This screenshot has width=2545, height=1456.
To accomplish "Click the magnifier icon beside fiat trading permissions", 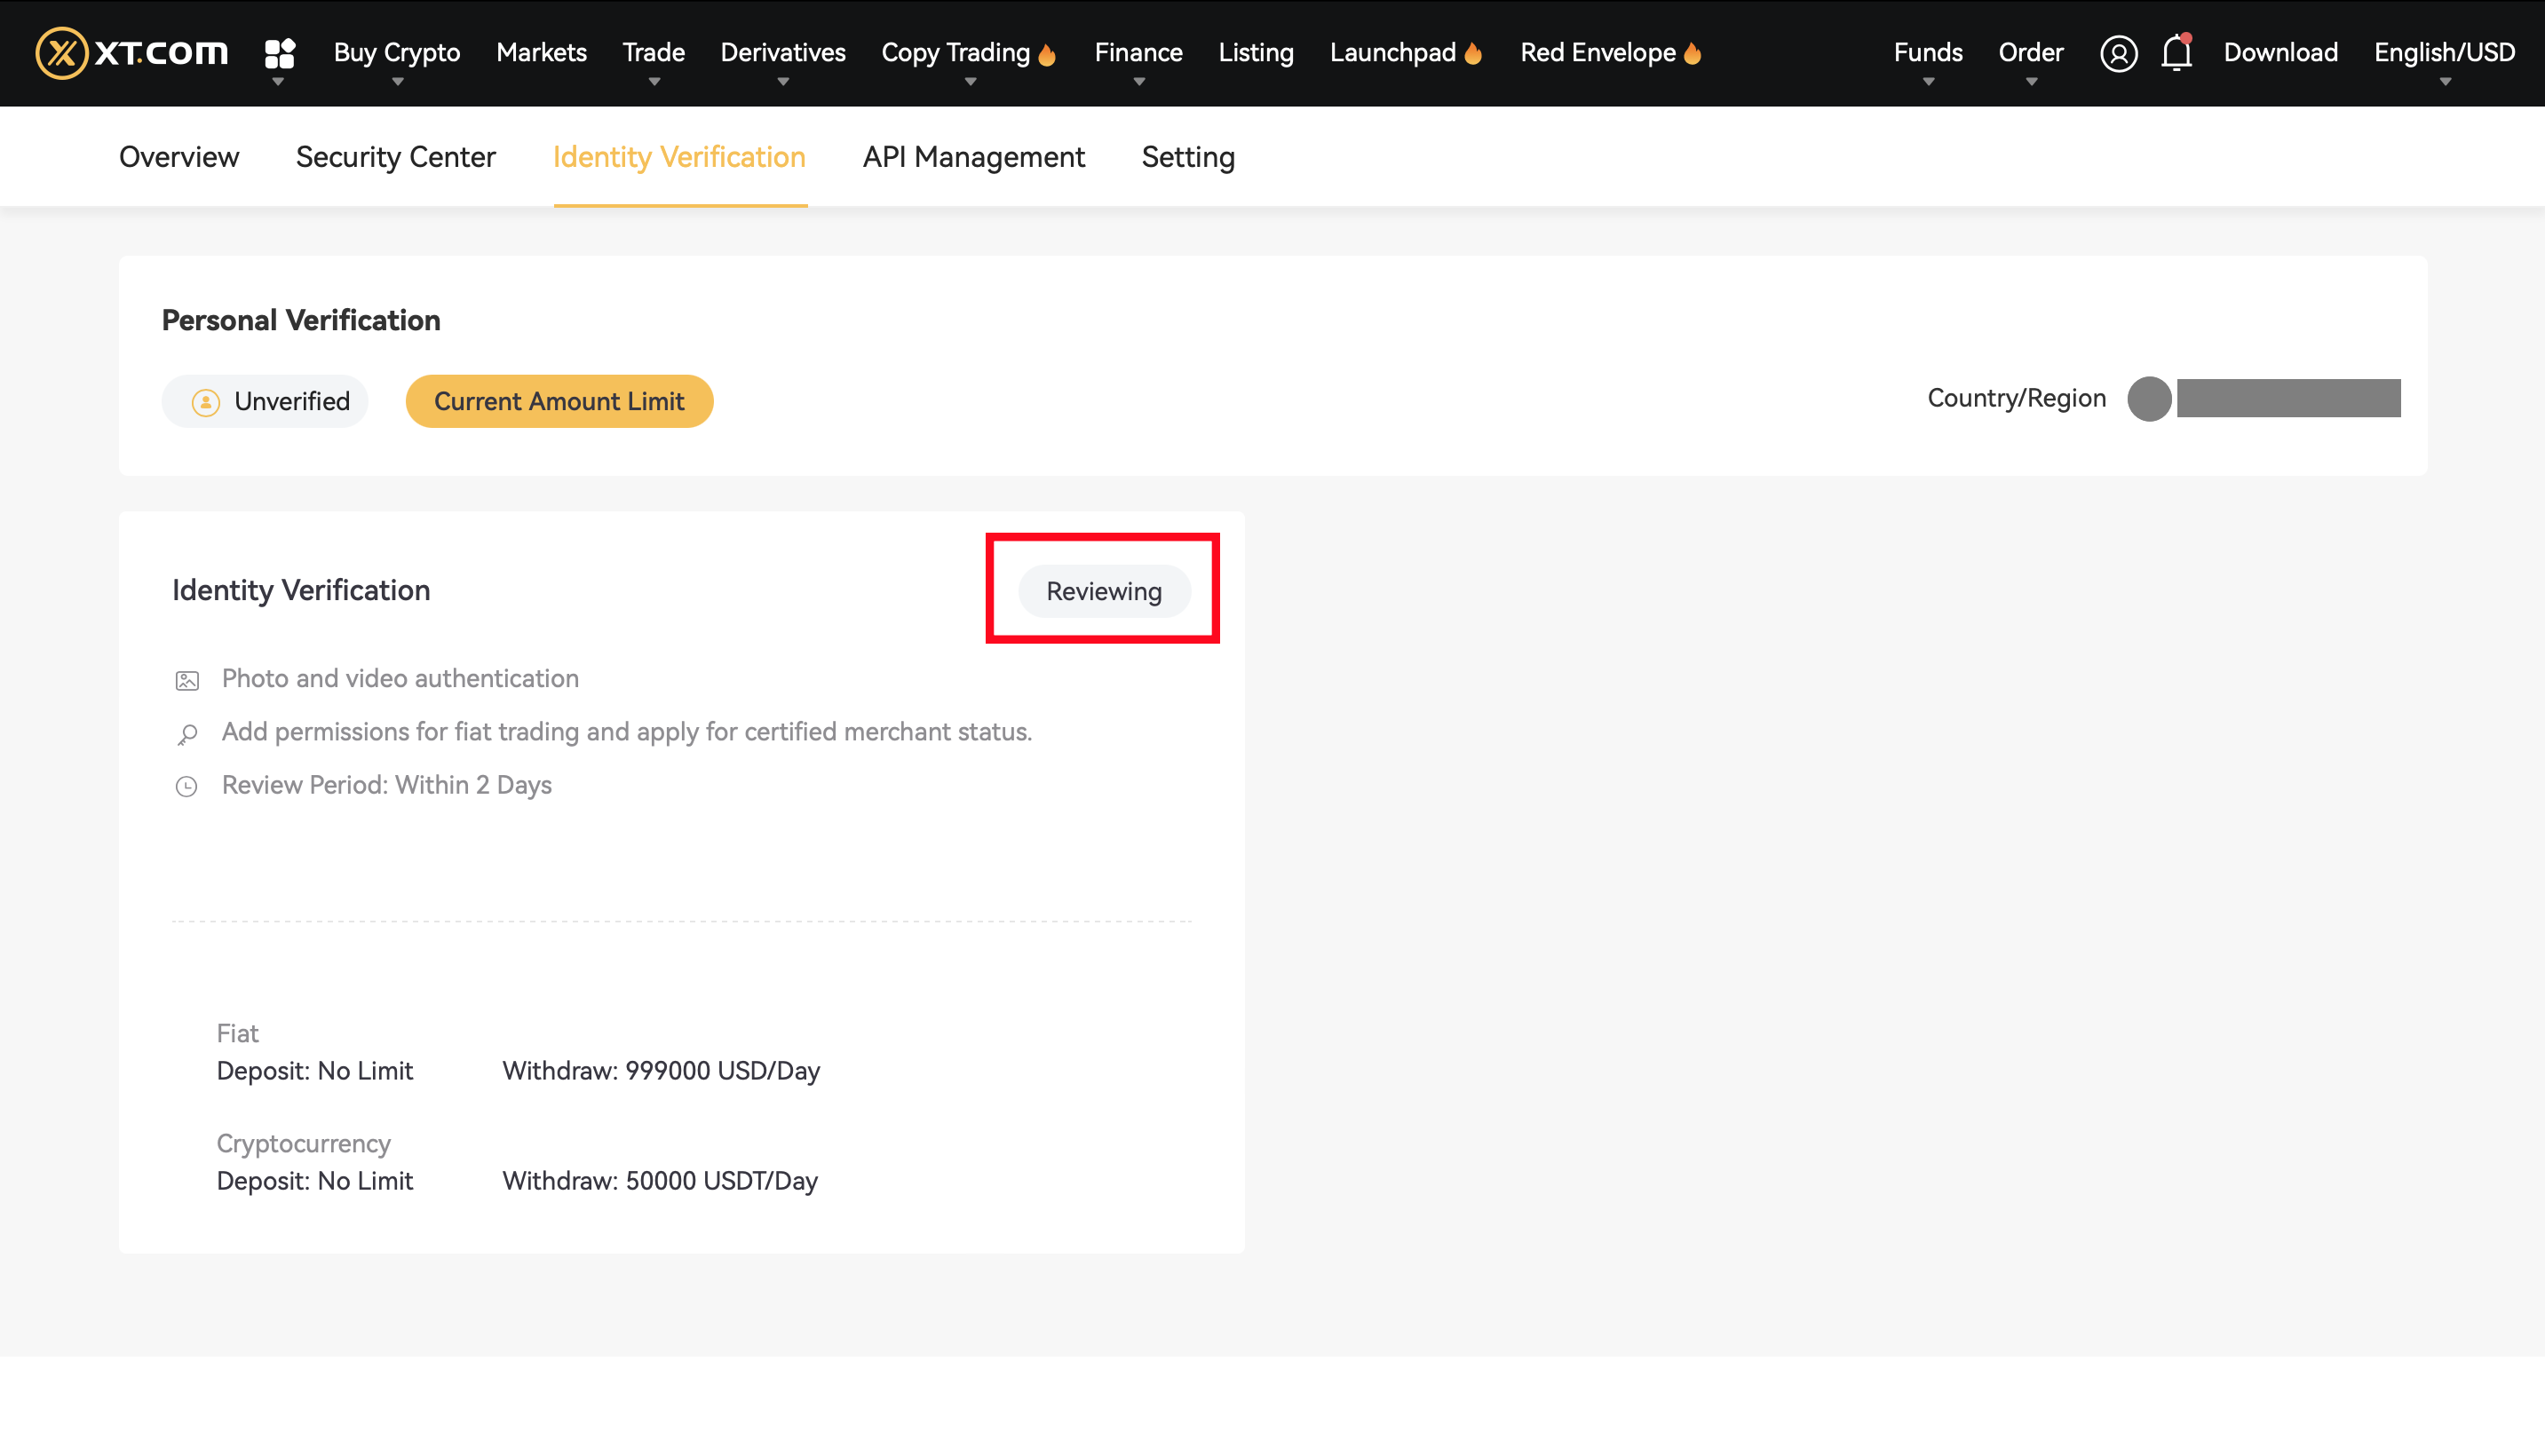I will [188, 734].
